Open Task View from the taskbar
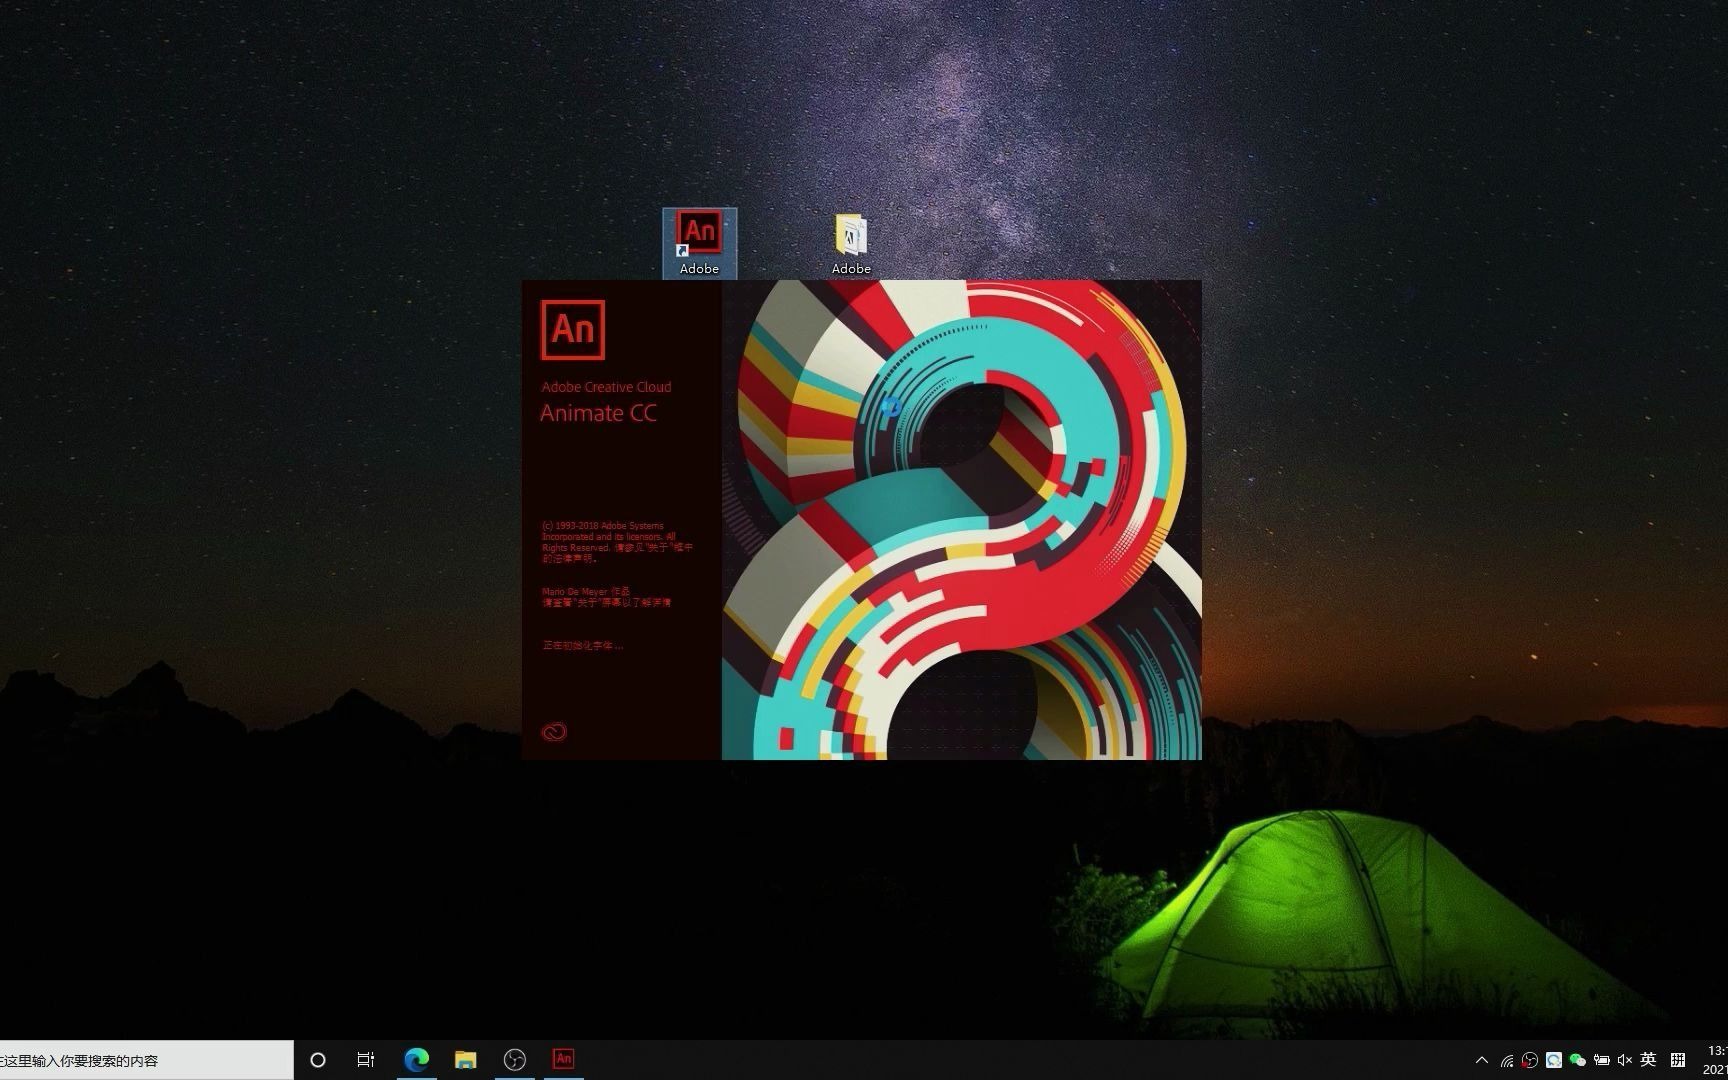 tap(366, 1060)
